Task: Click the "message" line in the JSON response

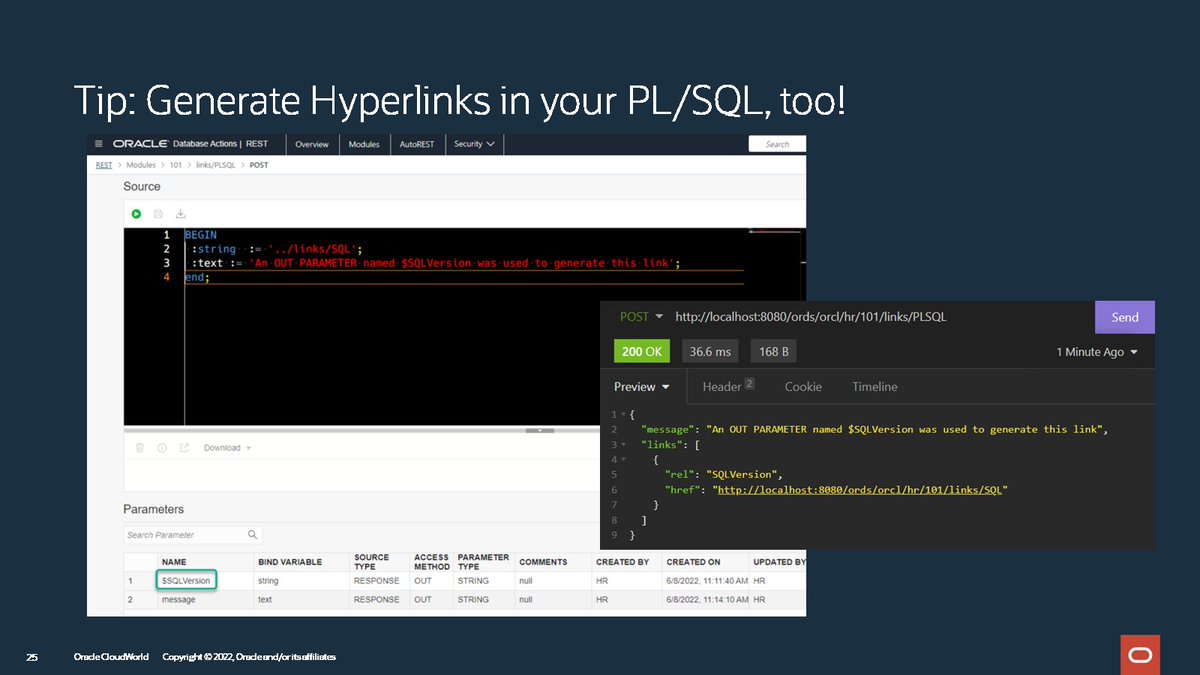Action: point(875,429)
